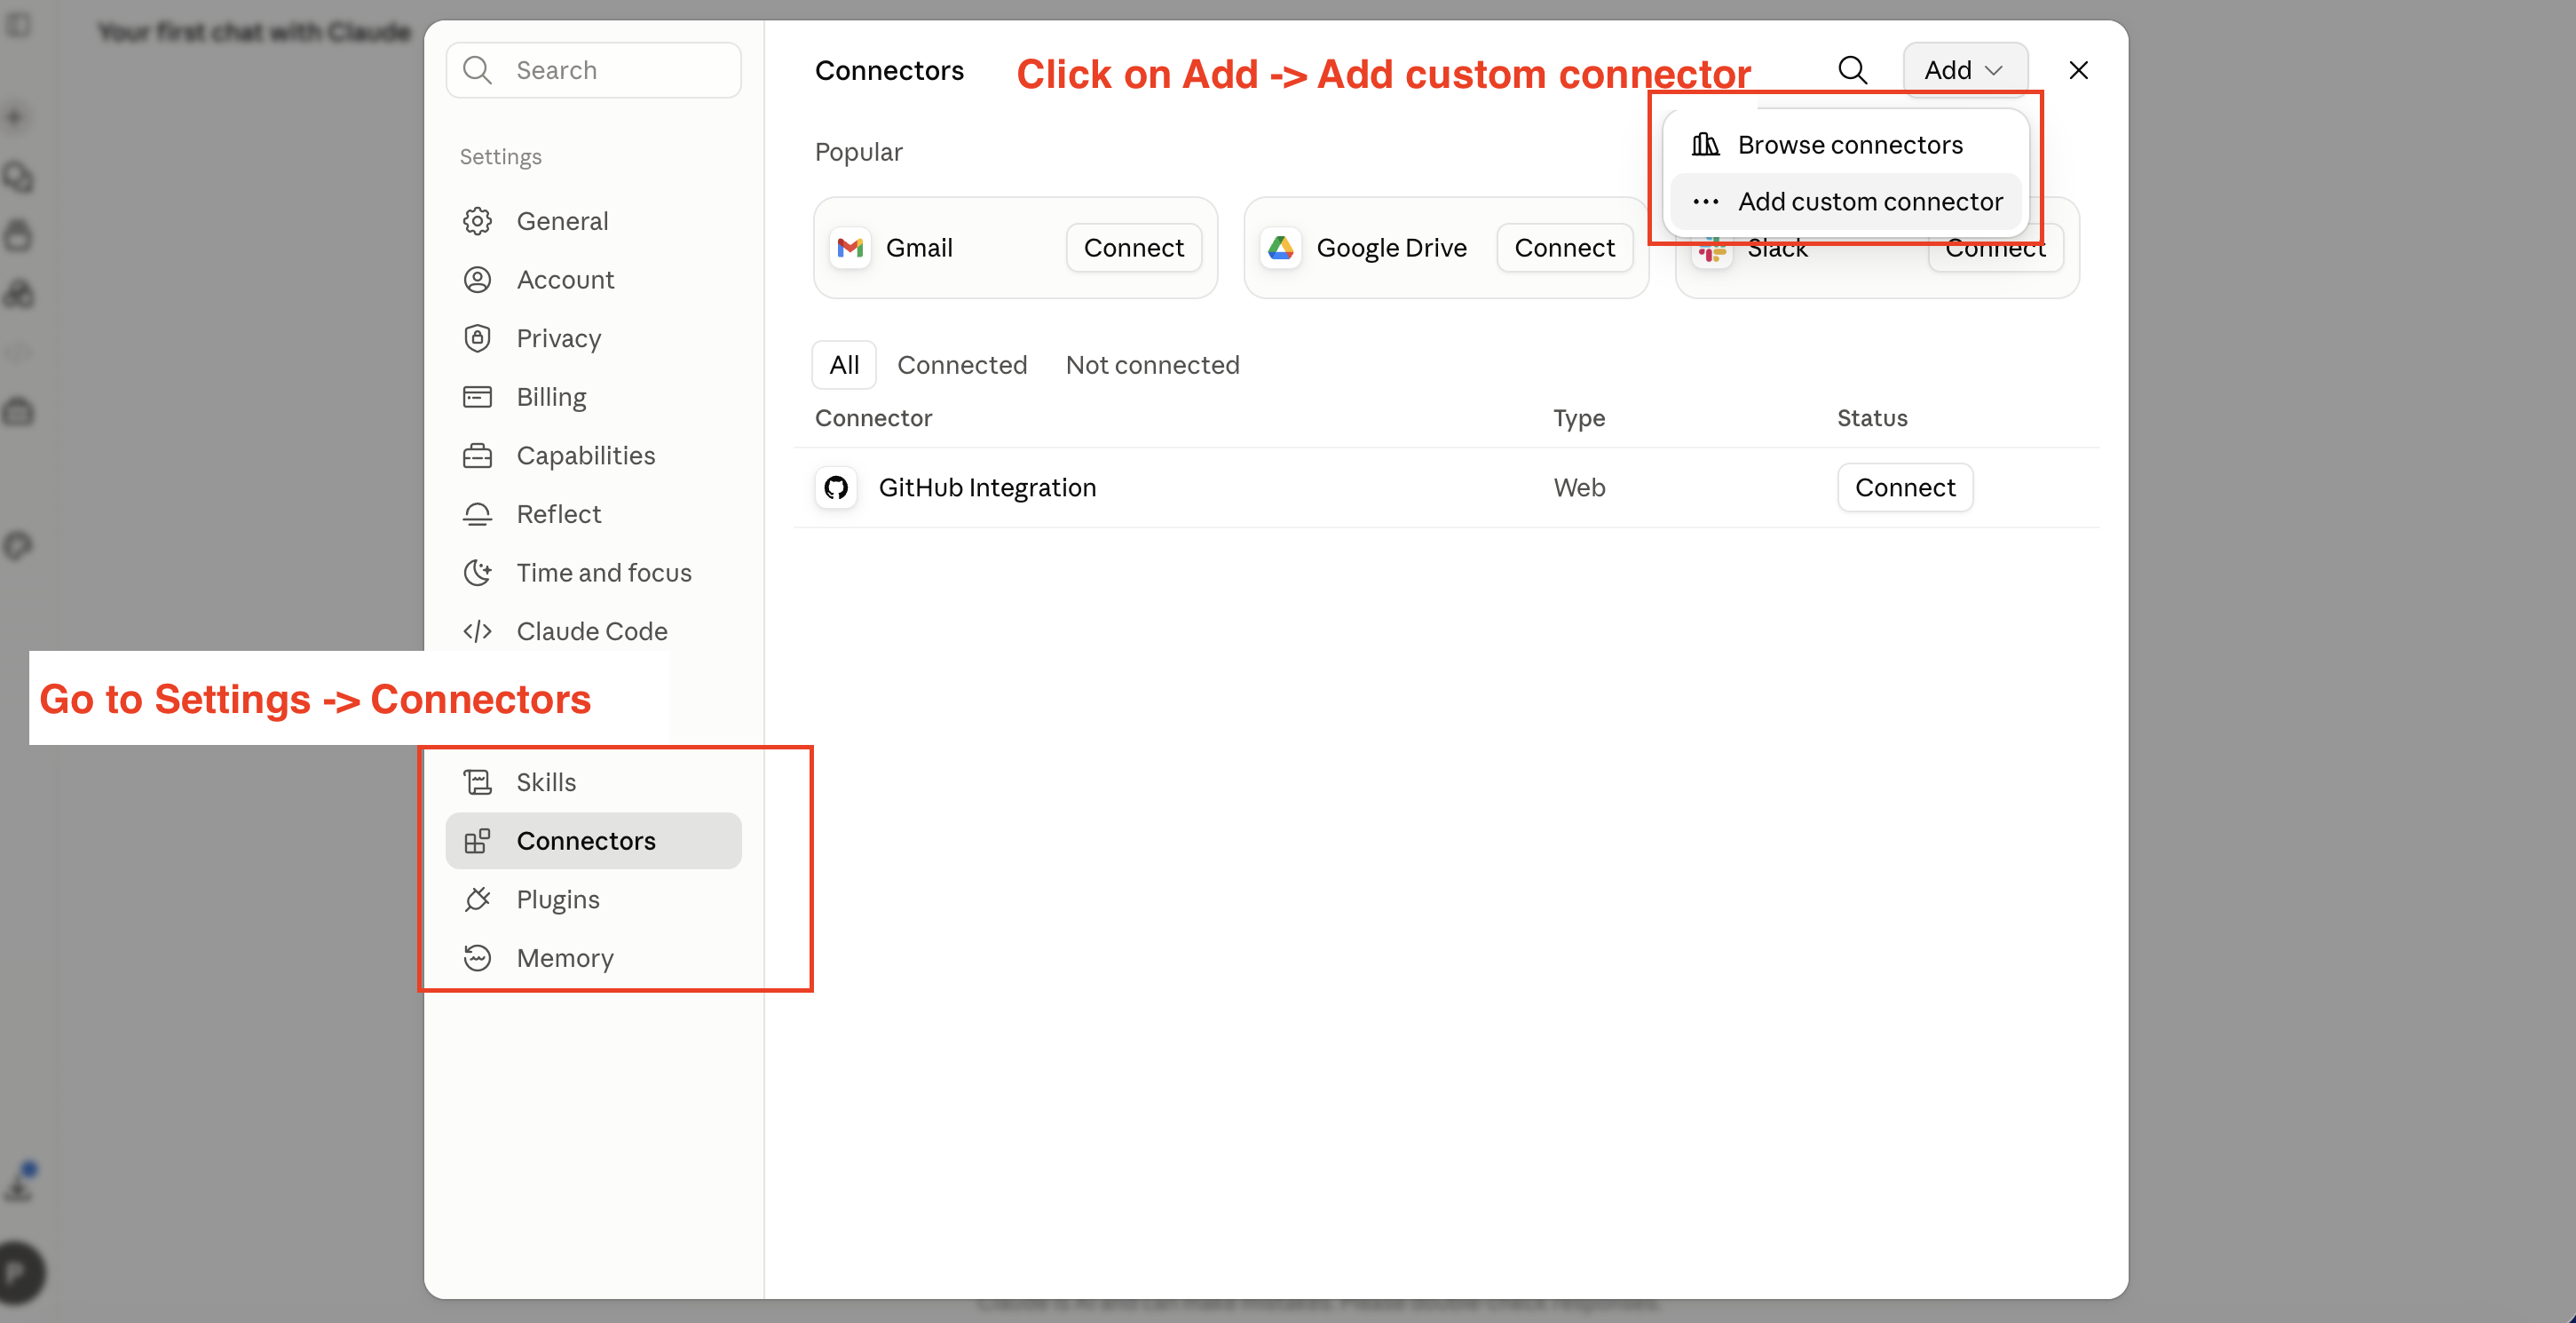
Task: Click the Privacy shield icon
Action: coord(478,338)
